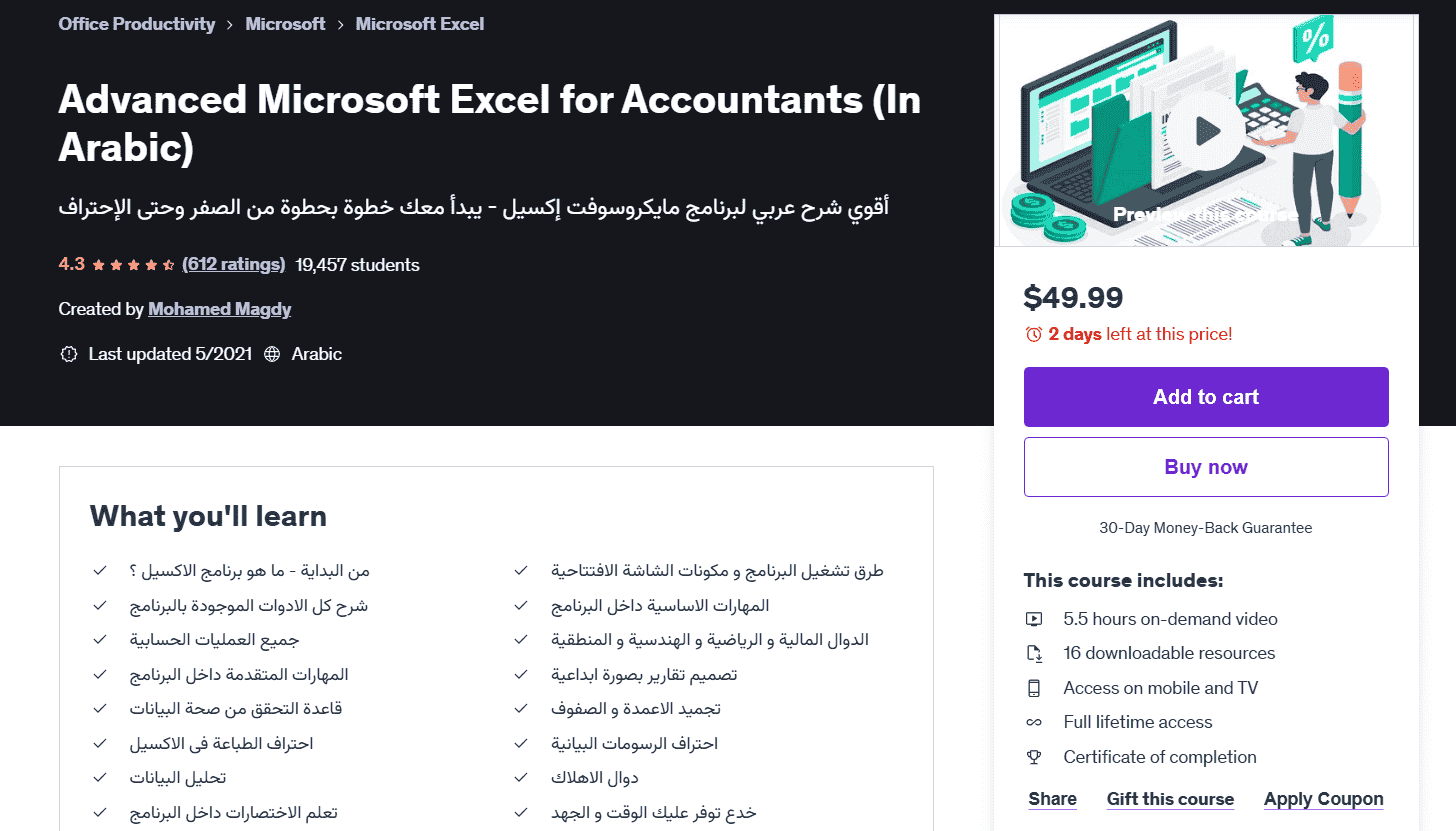Open the Microsoft Excel breadcrumb link
This screenshot has height=831, width=1456.
click(420, 24)
